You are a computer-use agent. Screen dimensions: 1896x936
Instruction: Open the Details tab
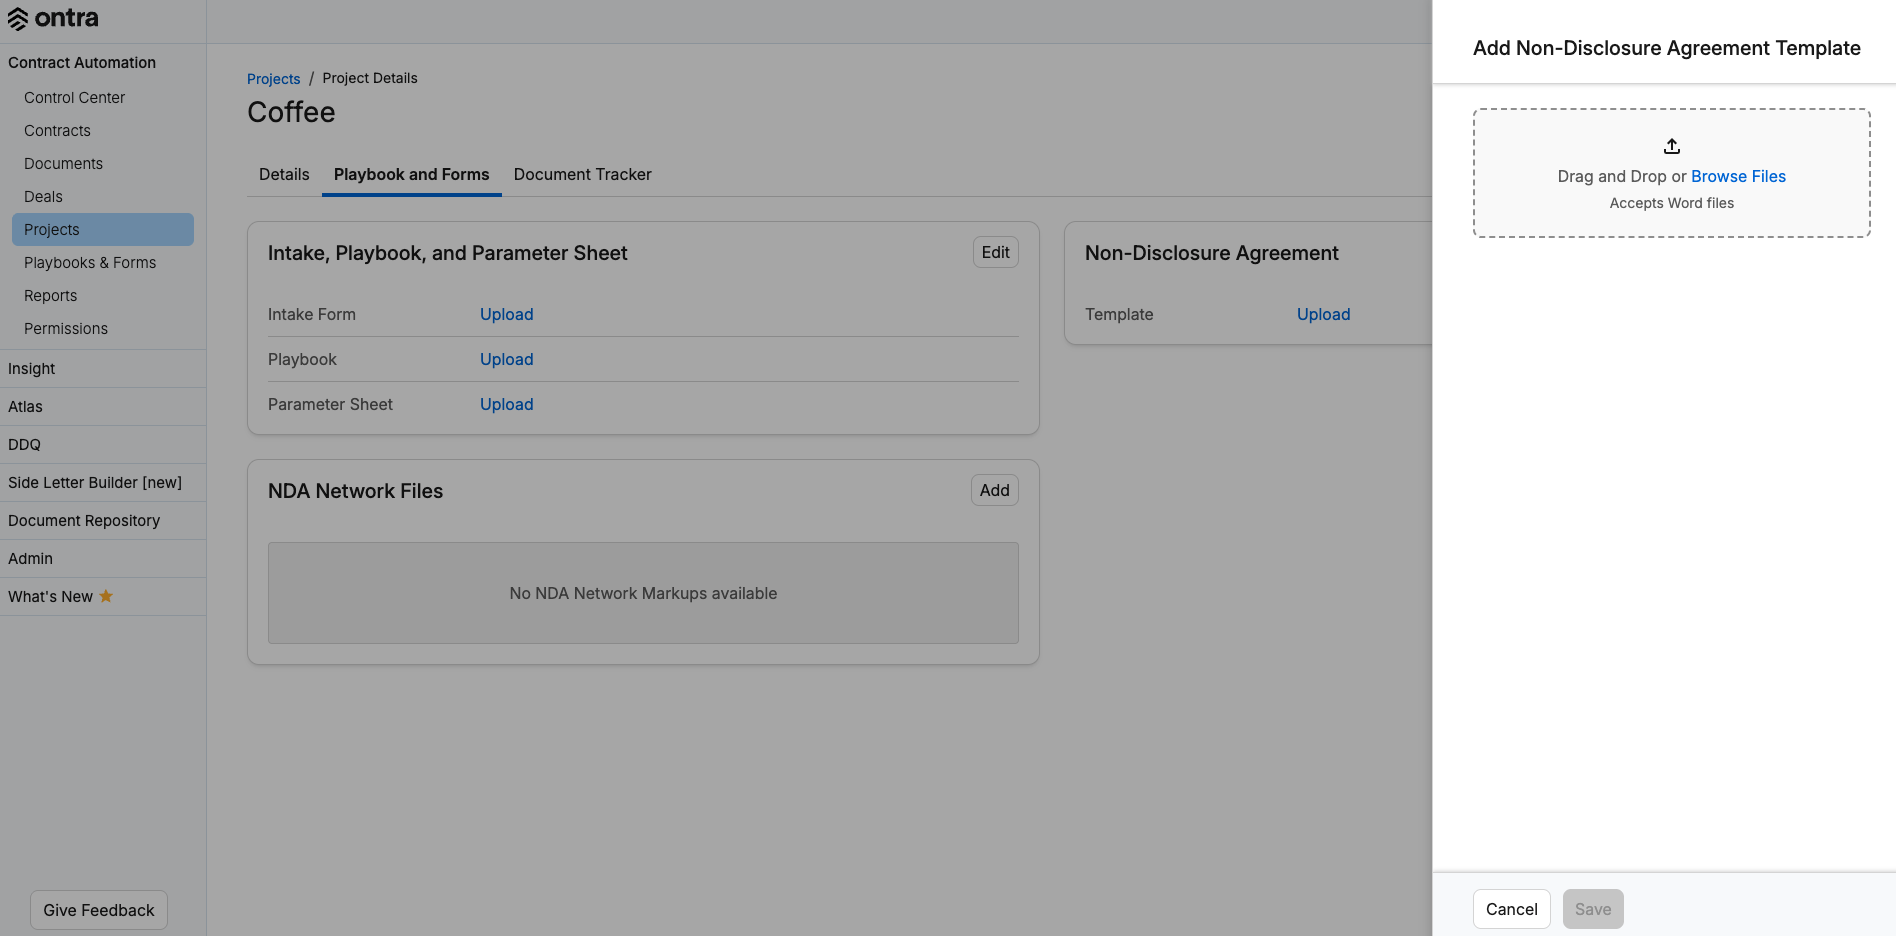(284, 174)
